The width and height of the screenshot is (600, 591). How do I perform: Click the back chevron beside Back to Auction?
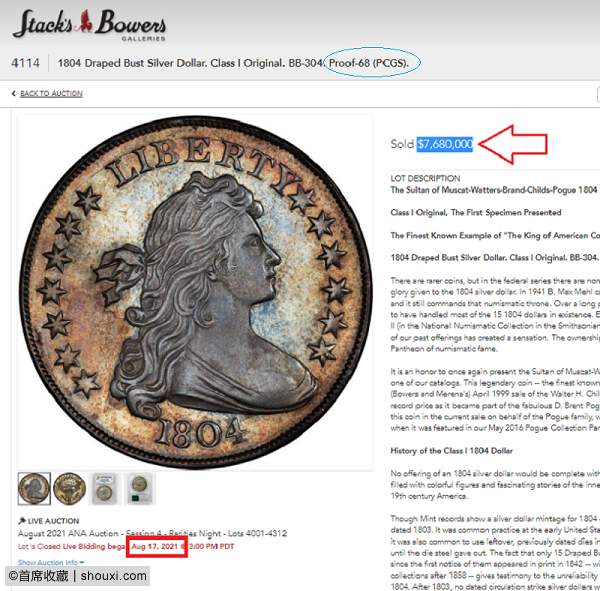click(14, 93)
